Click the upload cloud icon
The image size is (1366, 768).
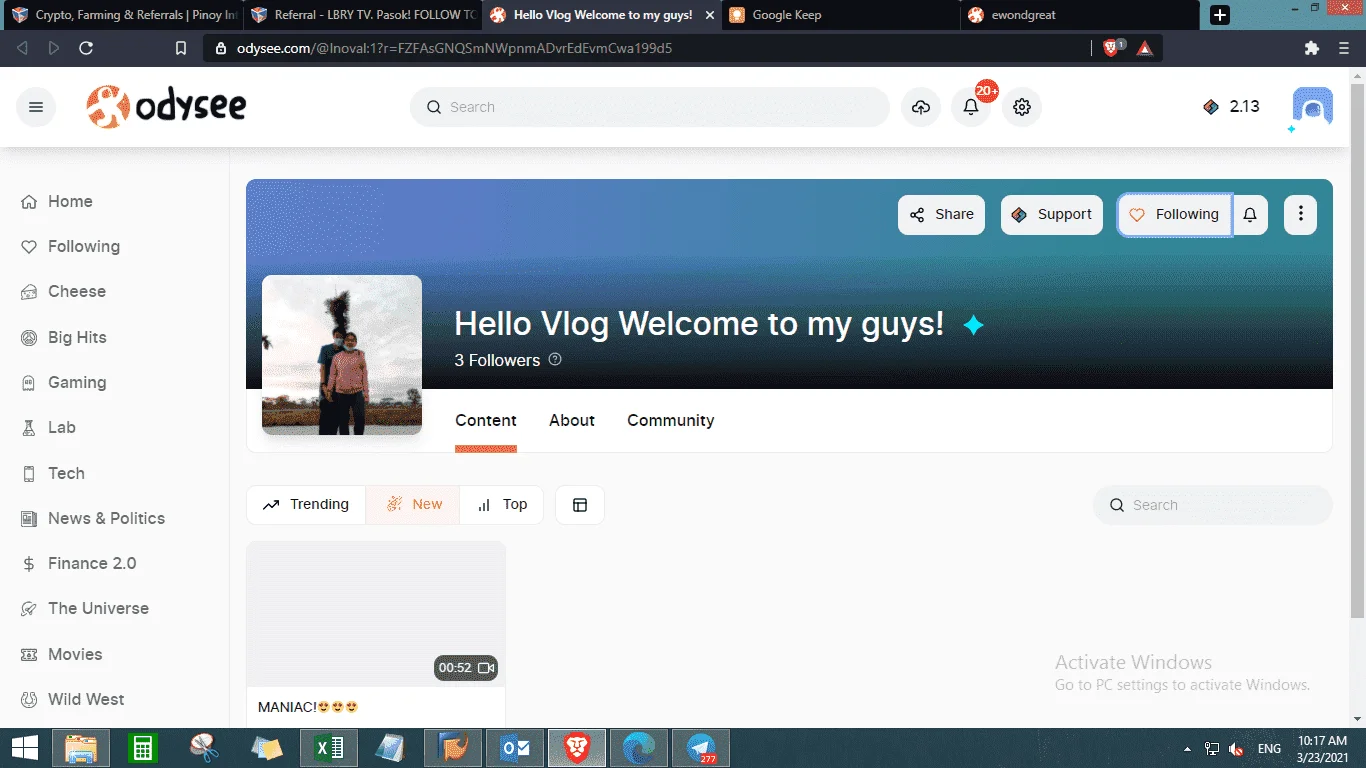pyautogui.click(x=920, y=107)
